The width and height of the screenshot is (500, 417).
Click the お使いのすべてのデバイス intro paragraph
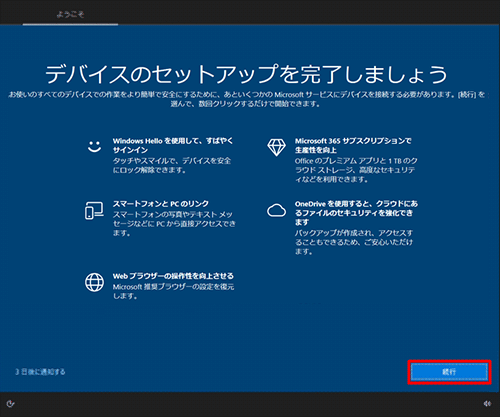[x=247, y=99]
